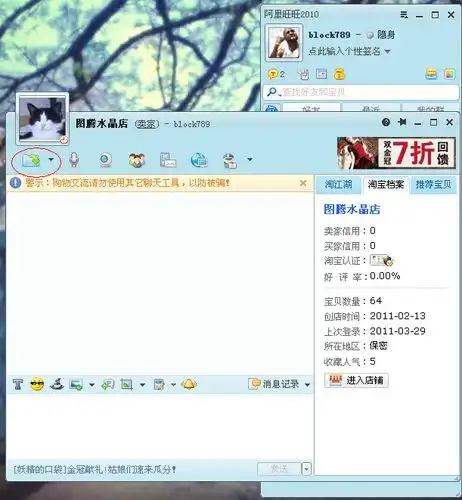Expand 消息记录 dropdown arrow
The height and width of the screenshot is (500, 462).
pyautogui.click(x=307, y=385)
